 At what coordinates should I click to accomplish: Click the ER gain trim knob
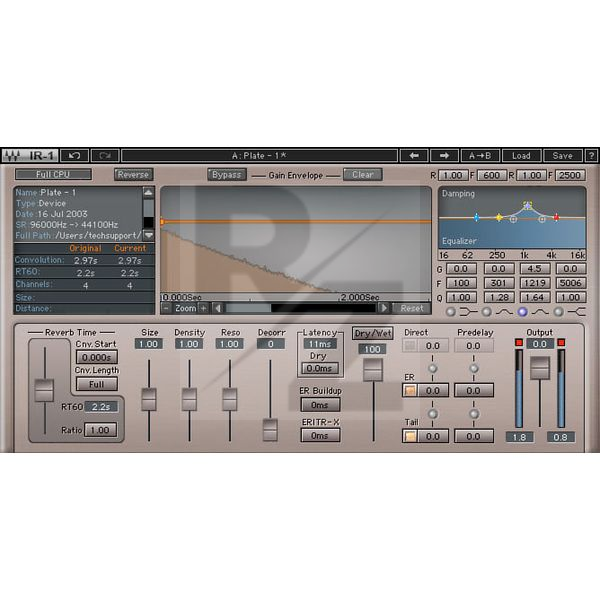[433, 414]
